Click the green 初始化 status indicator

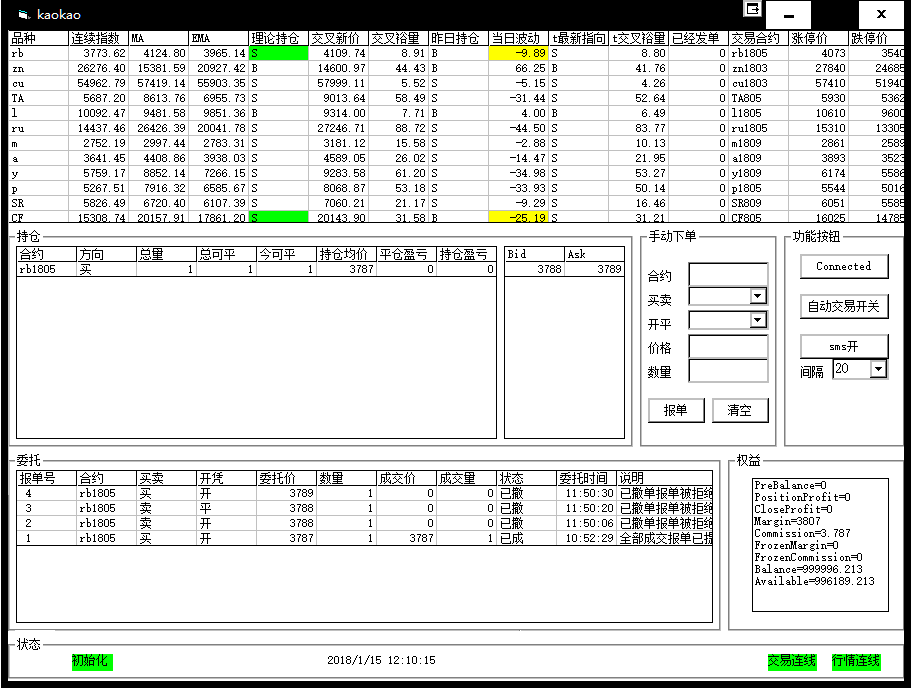pos(91,661)
